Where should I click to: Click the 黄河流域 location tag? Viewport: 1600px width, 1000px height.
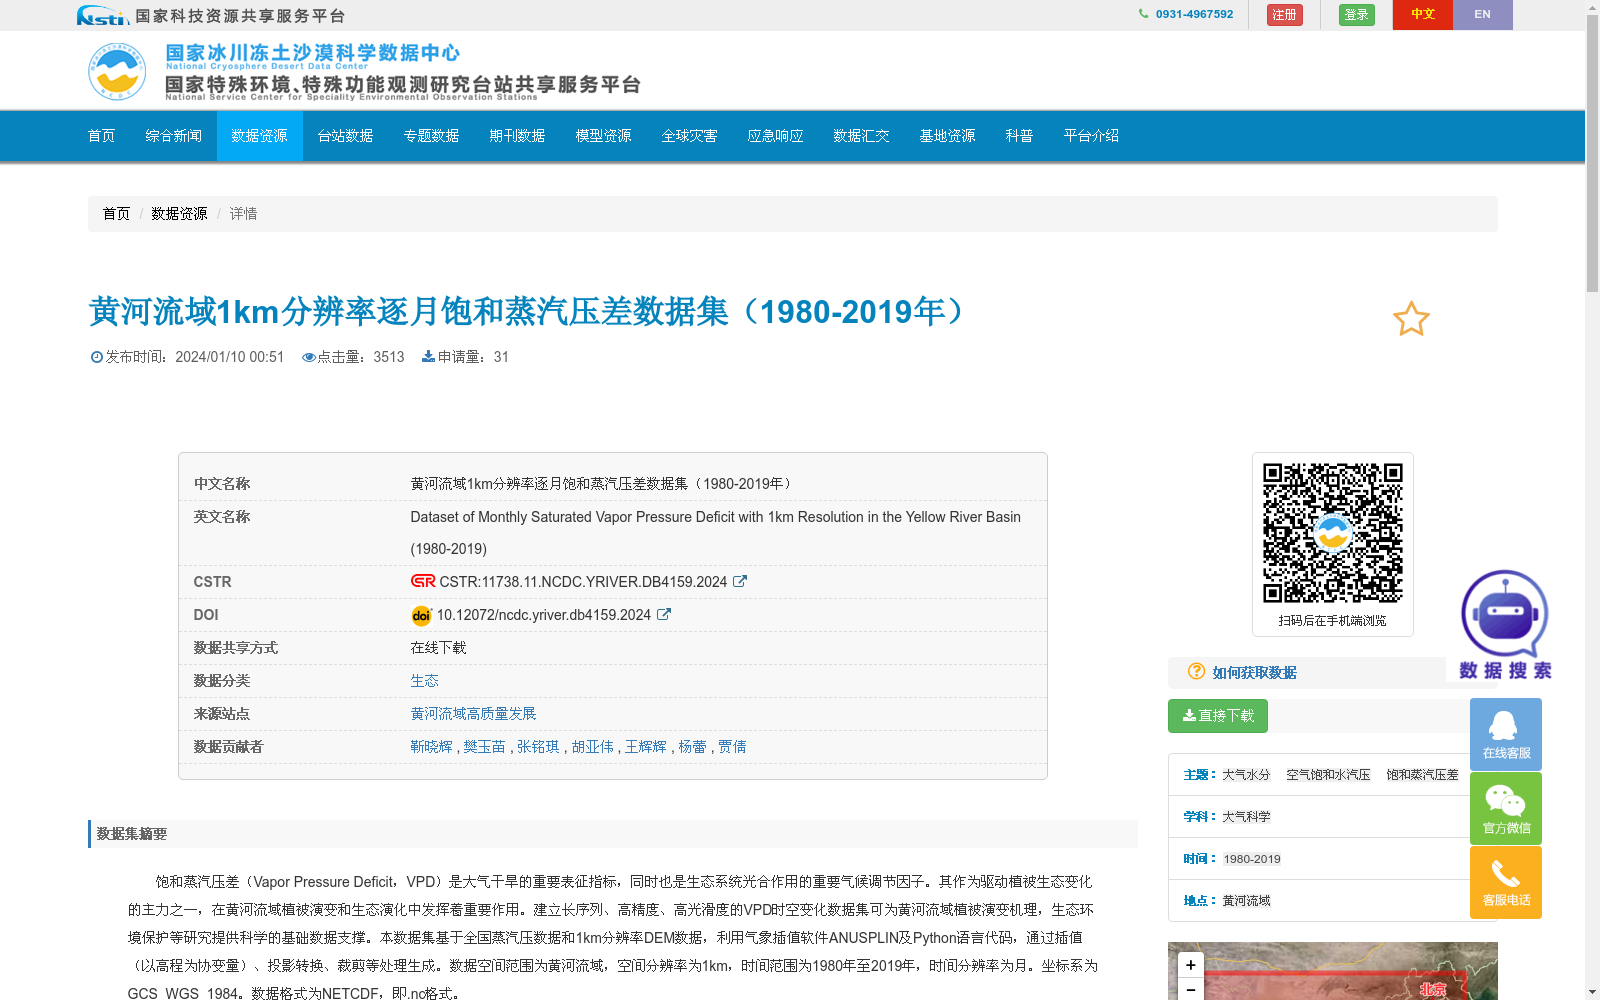(1246, 901)
